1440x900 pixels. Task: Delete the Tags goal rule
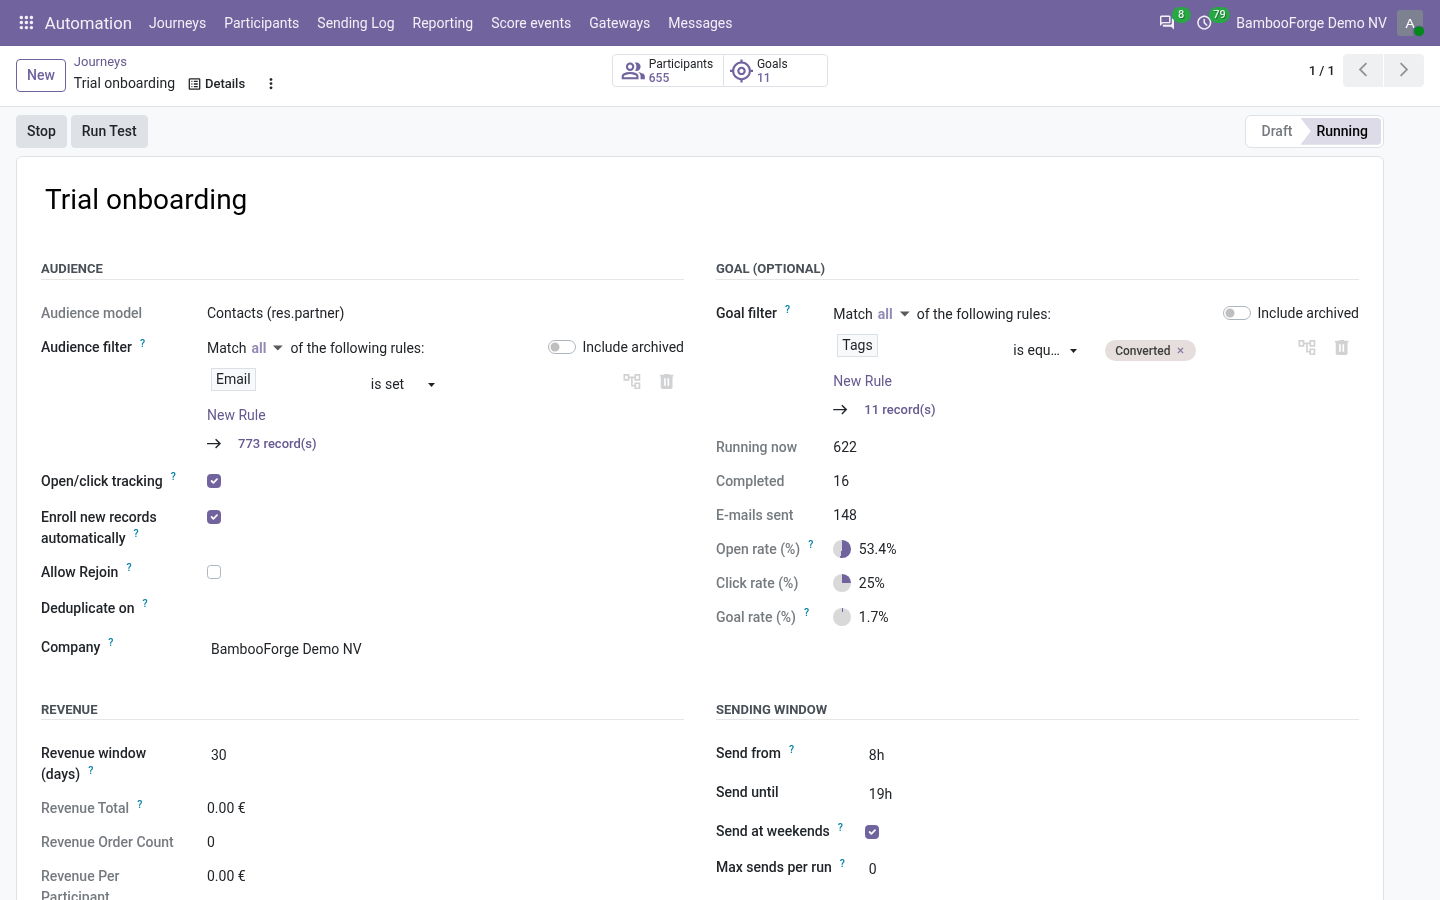click(1342, 347)
